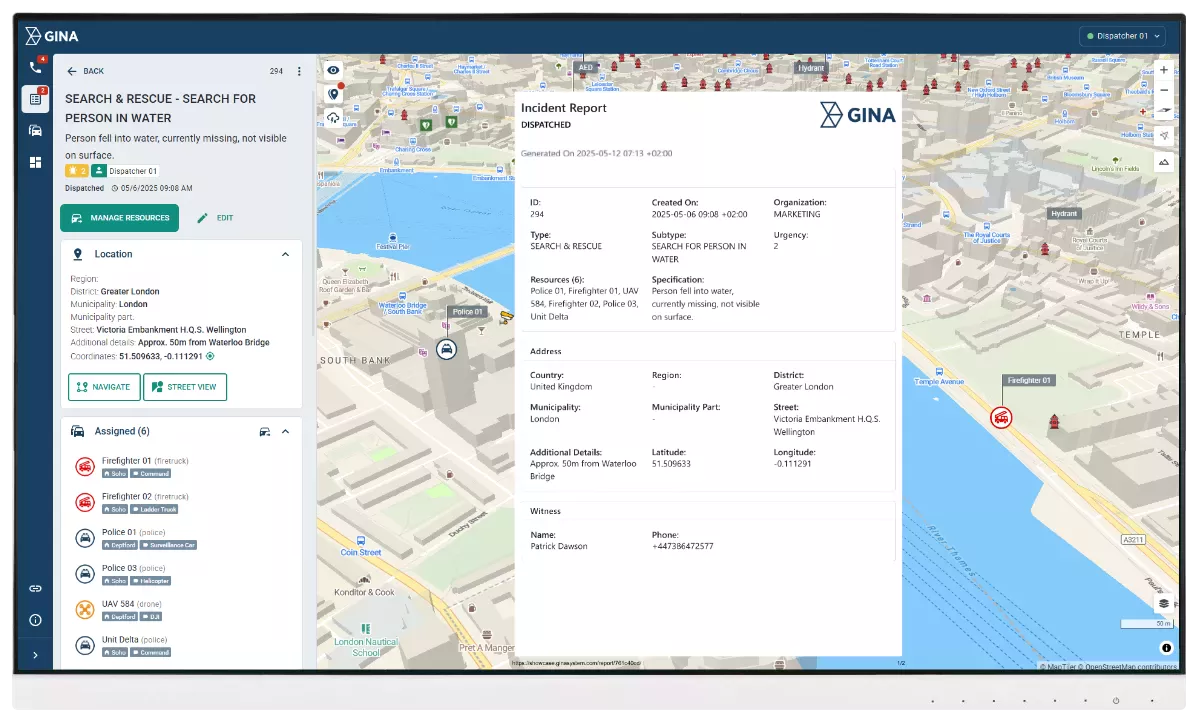
Task: Click the link icon in the sidebar
Action: point(36,588)
